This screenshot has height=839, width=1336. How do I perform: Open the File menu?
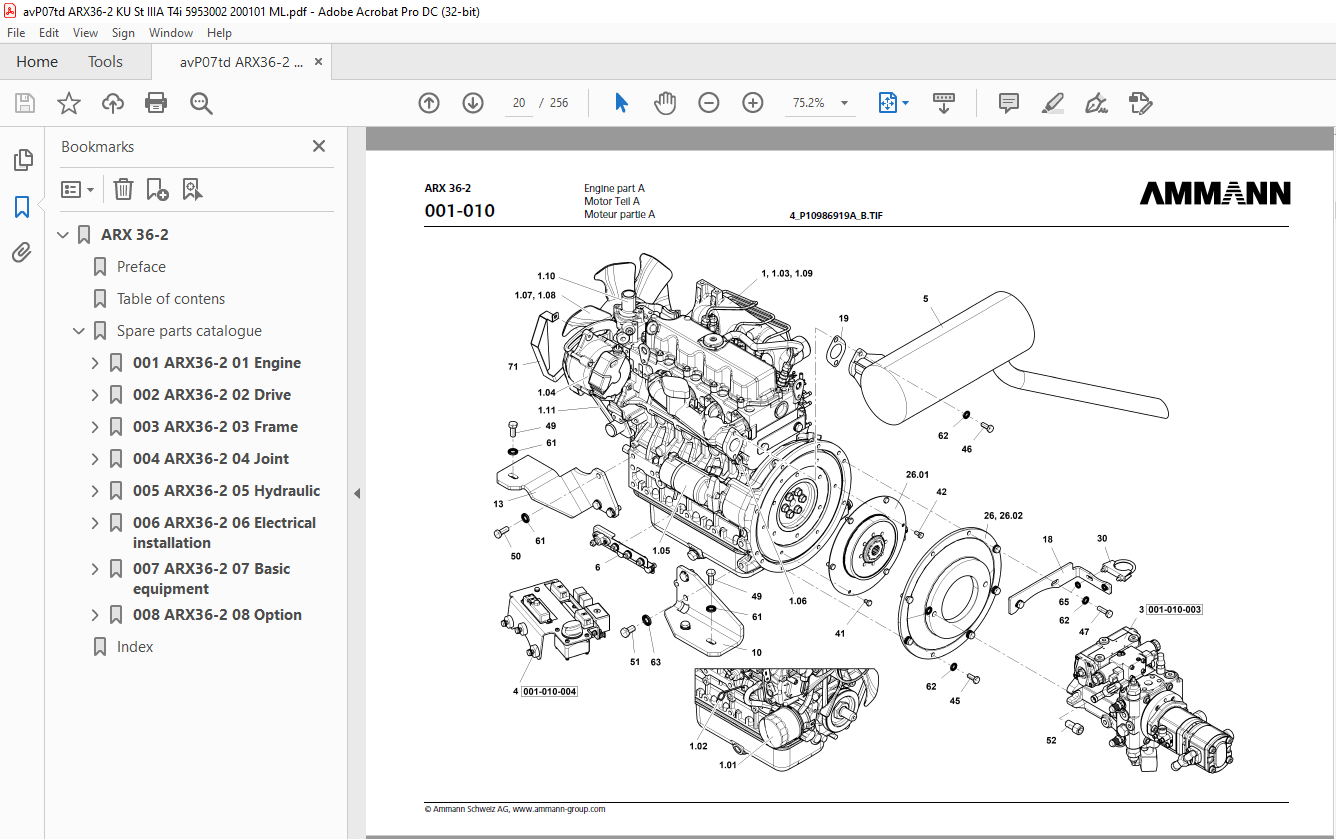pyautogui.click(x=17, y=33)
